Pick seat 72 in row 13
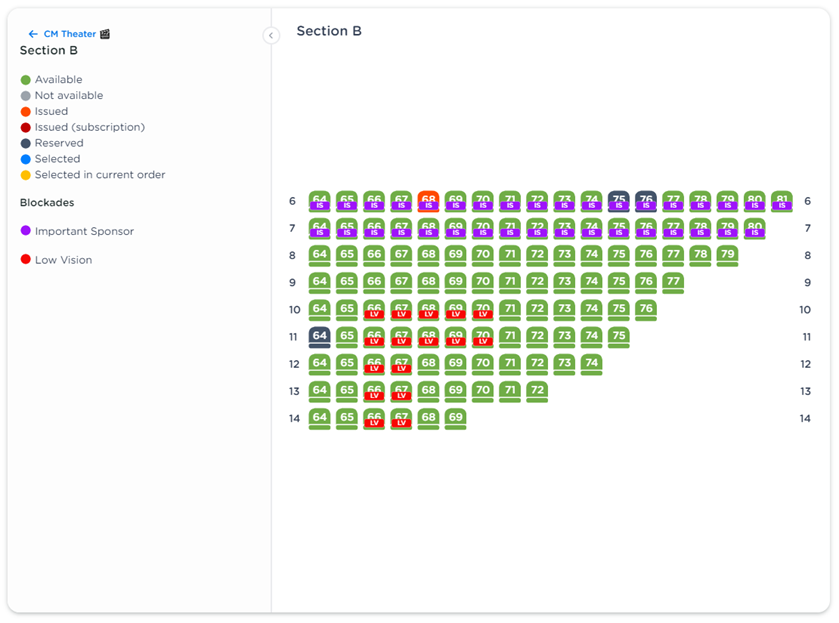This screenshot has width=839, height=623. coord(537,391)
